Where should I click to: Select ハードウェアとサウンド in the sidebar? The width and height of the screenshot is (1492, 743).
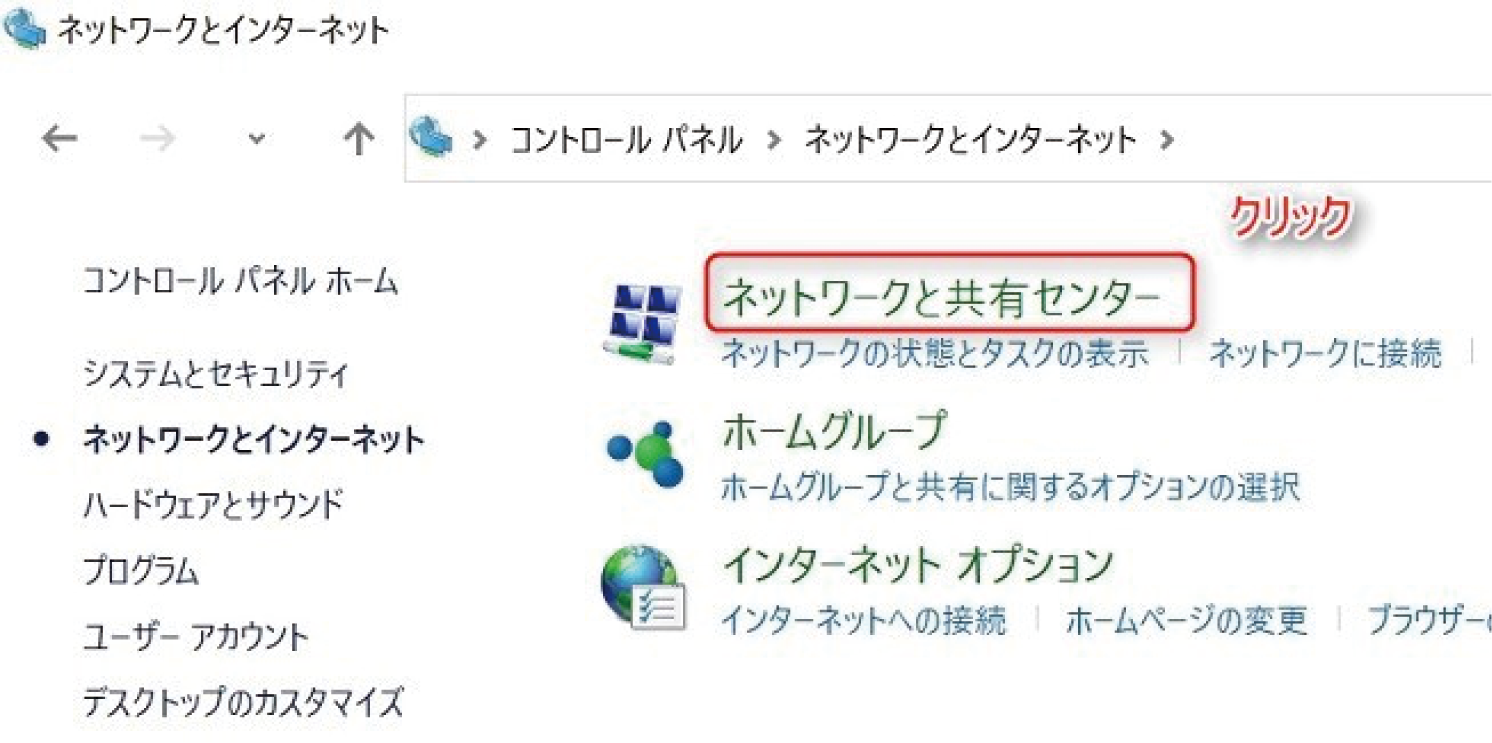(213, 504)
